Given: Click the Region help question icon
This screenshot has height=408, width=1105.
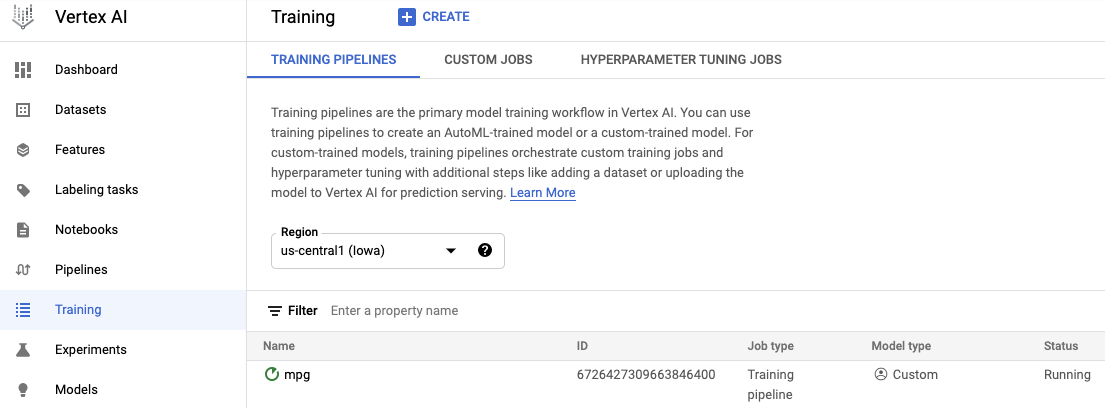Looking at the screenshot, I should pyautogui.click(x=485, y=250).
